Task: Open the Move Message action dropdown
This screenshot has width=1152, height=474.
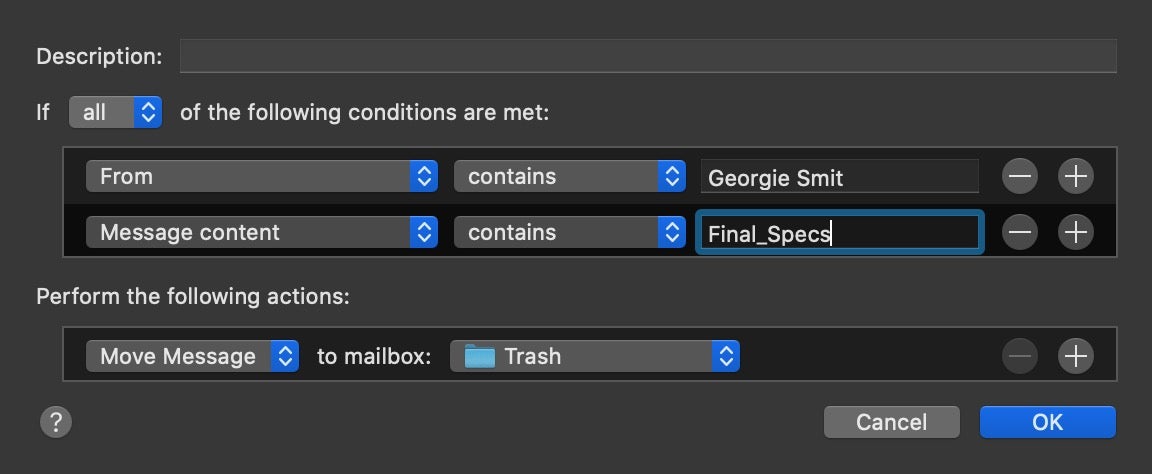Action: coord(192,356)
